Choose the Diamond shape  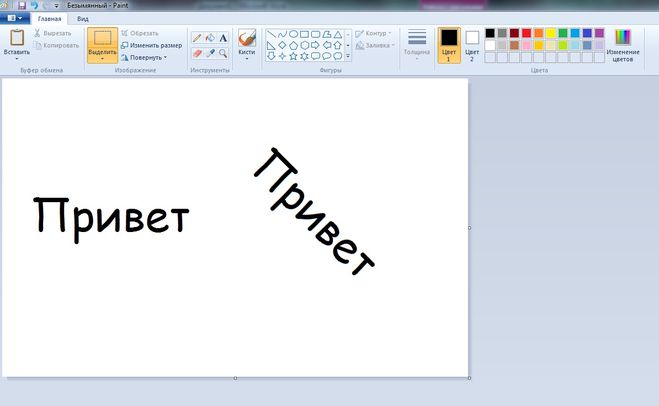click(282, 45)
